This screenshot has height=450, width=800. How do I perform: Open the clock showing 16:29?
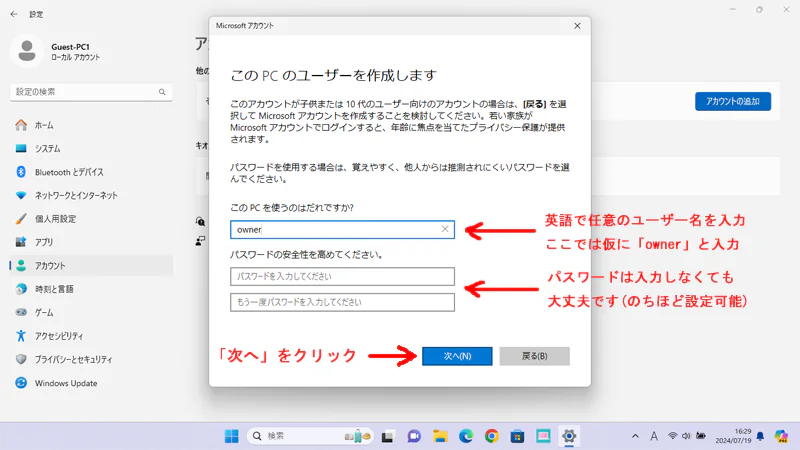(734, 436)
